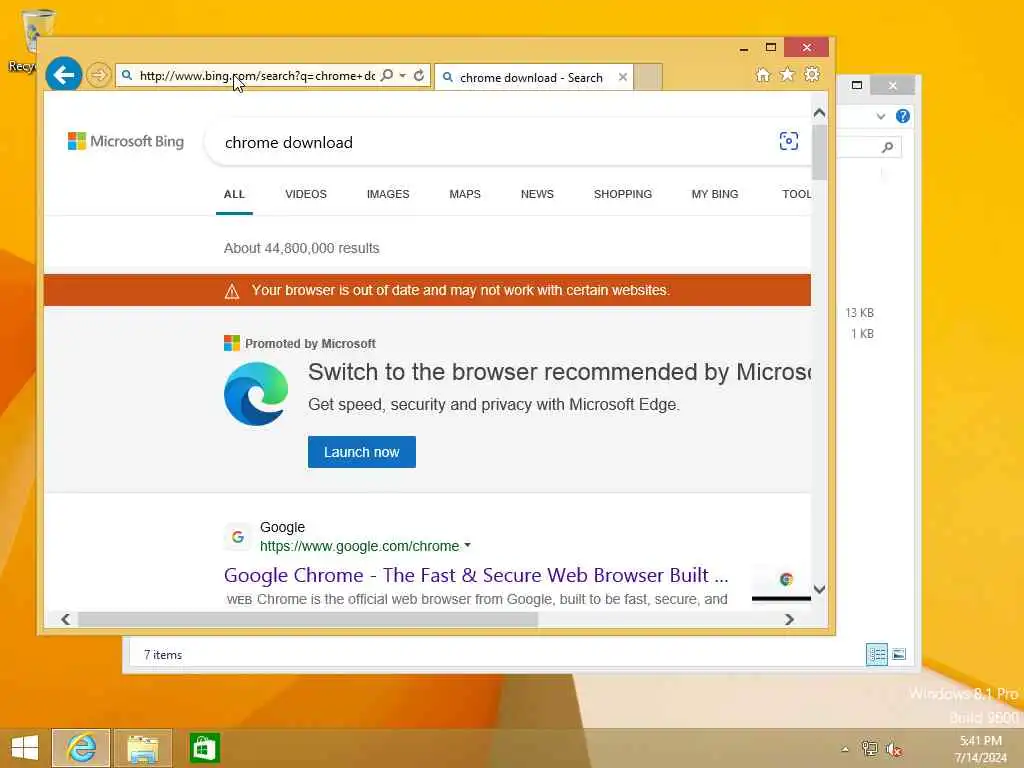
Task: Open a new blank tab
Action: [648, 77]
